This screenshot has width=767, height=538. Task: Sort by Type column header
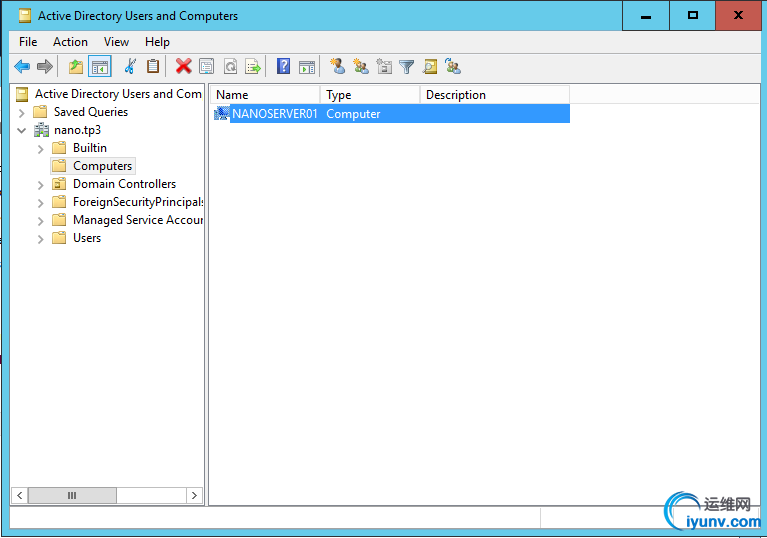pyautogui.click(x=370, y=95)
